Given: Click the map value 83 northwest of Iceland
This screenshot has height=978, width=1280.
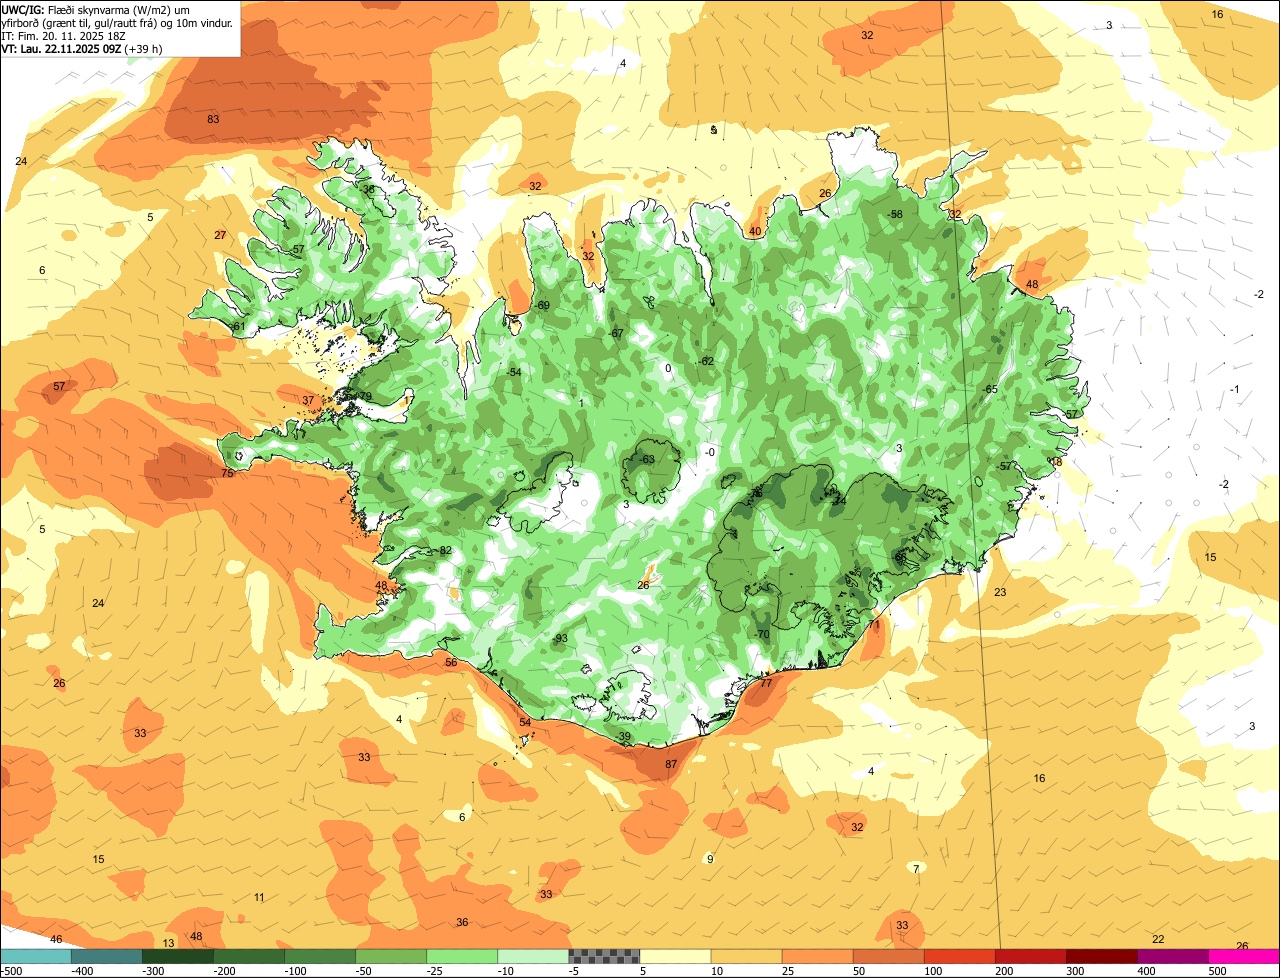Looking at the screenshot, I should pyautogui.click(x=213, y=119).
